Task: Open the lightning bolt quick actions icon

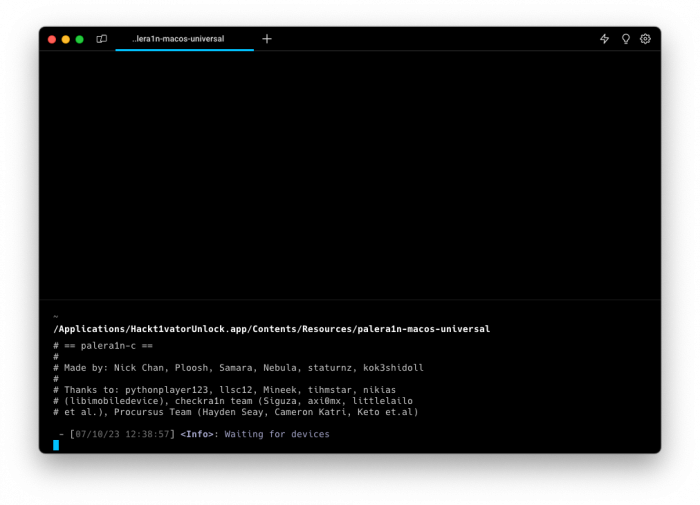Action: coord(604,39)
